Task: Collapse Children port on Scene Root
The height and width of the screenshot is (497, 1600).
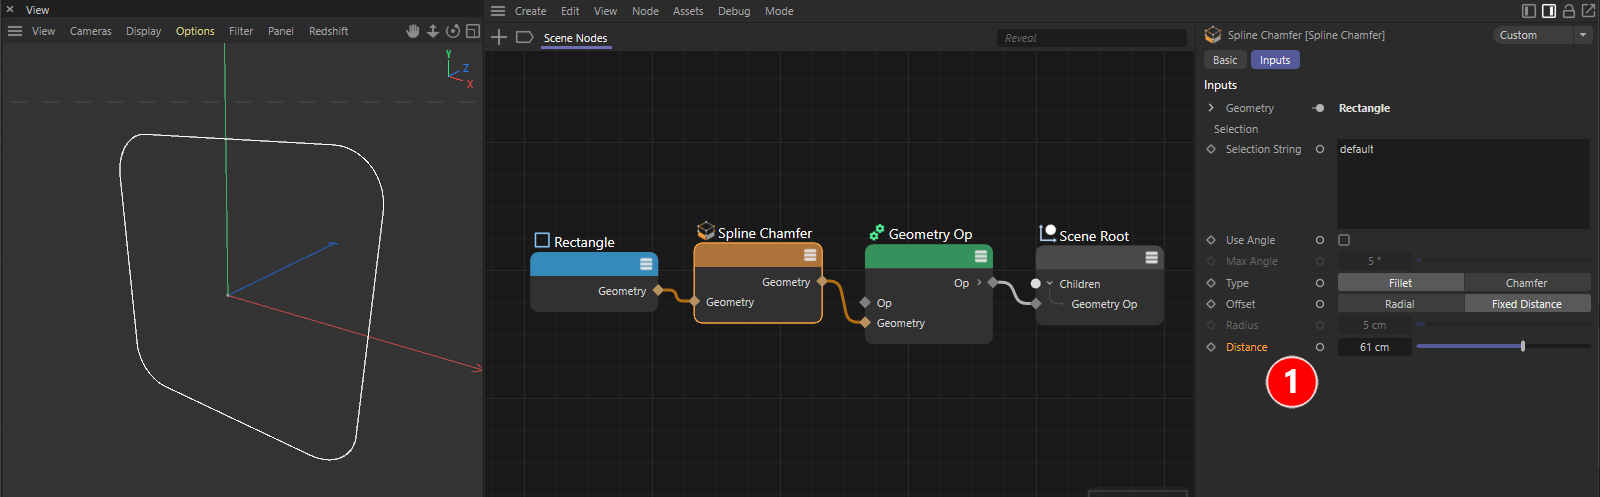Action: (1049, 284)
